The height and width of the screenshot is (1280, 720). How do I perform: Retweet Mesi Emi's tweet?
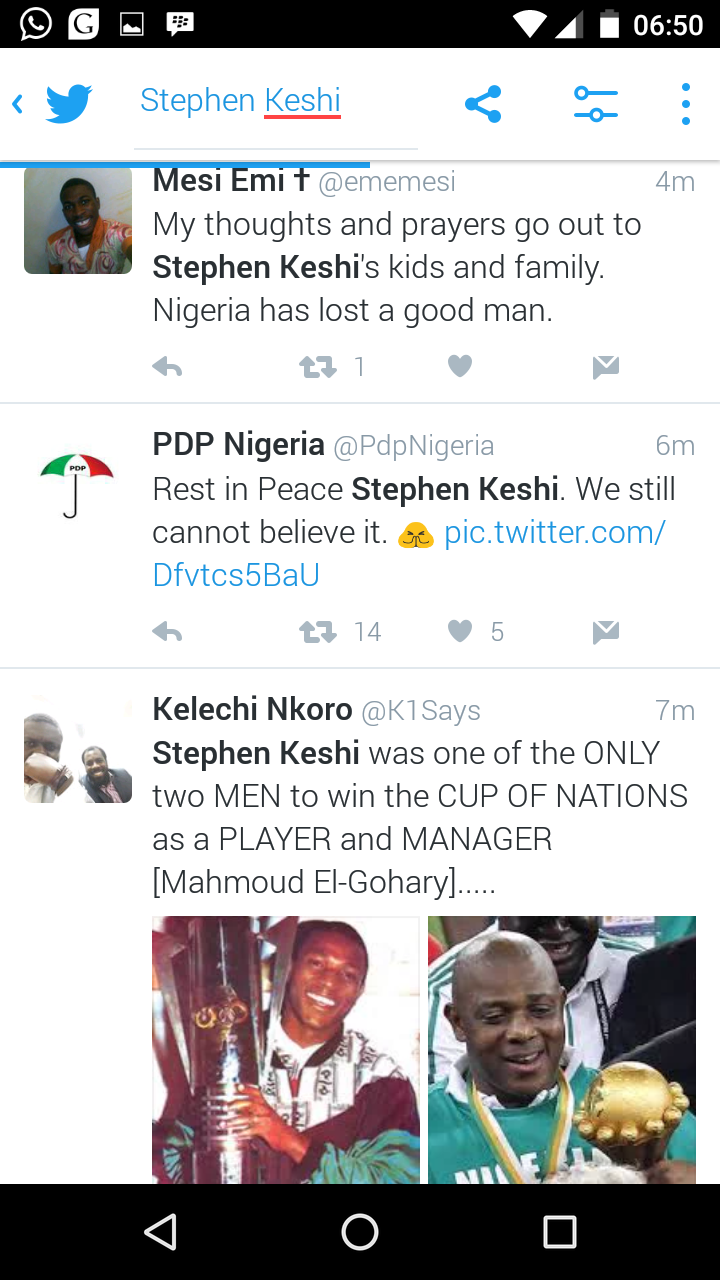coord(319,368)
